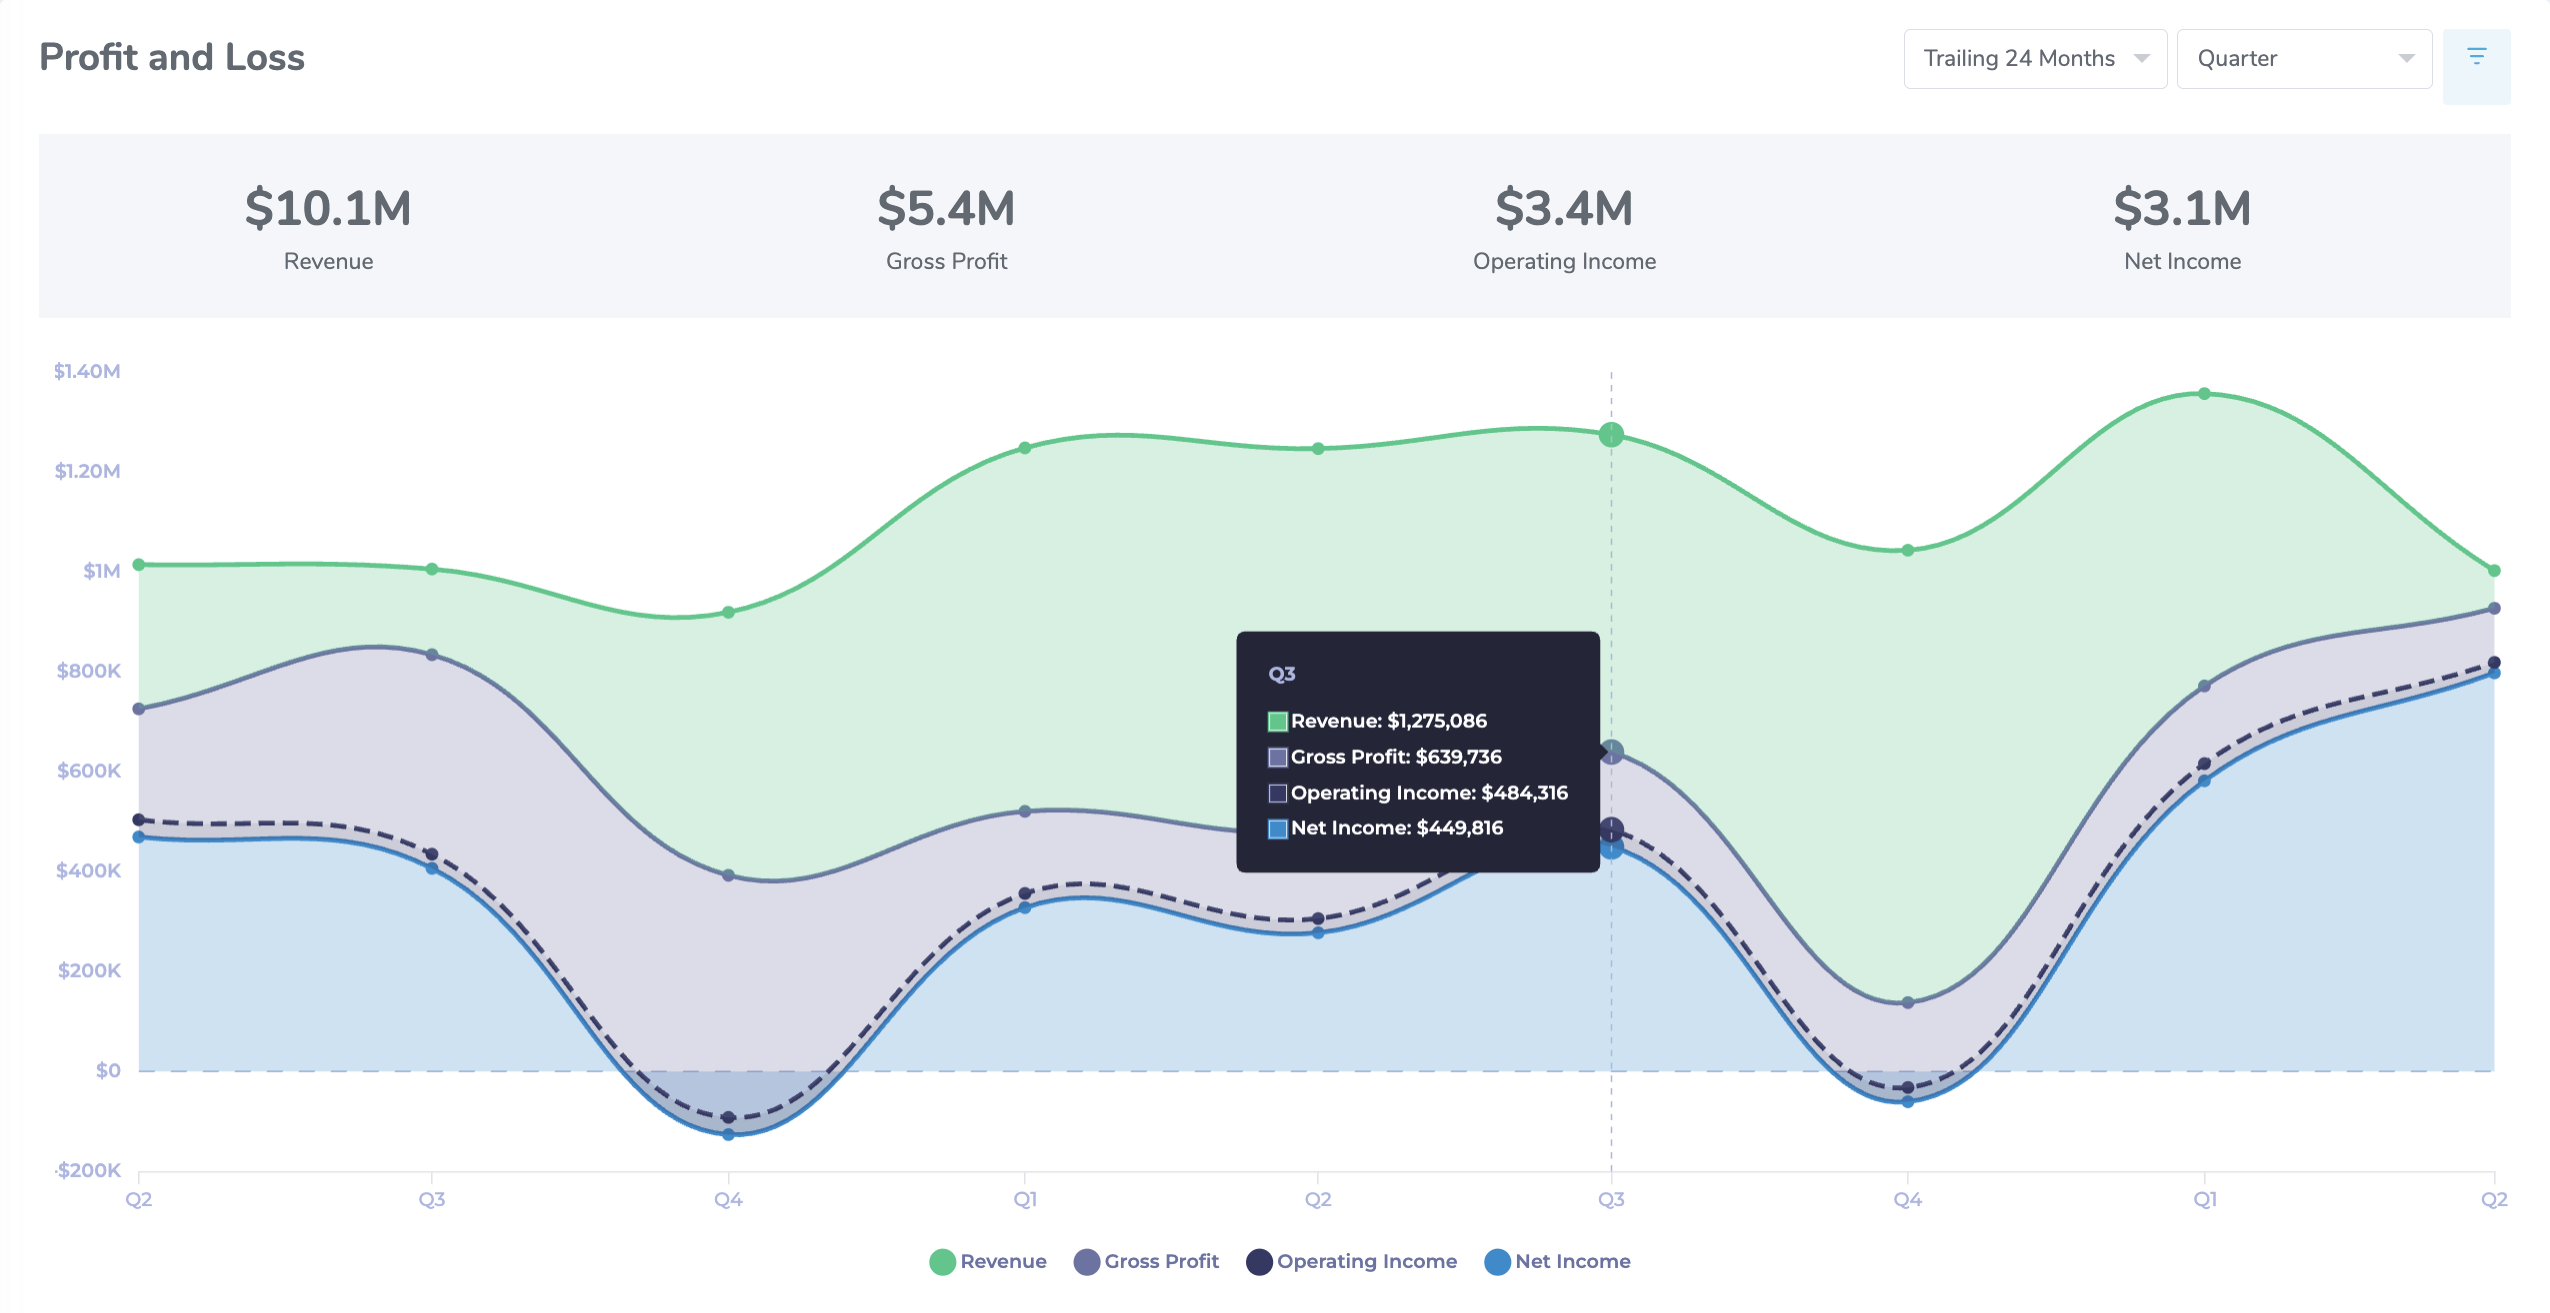Click the $1.40M y-axis label

click(x=87, y=371)
